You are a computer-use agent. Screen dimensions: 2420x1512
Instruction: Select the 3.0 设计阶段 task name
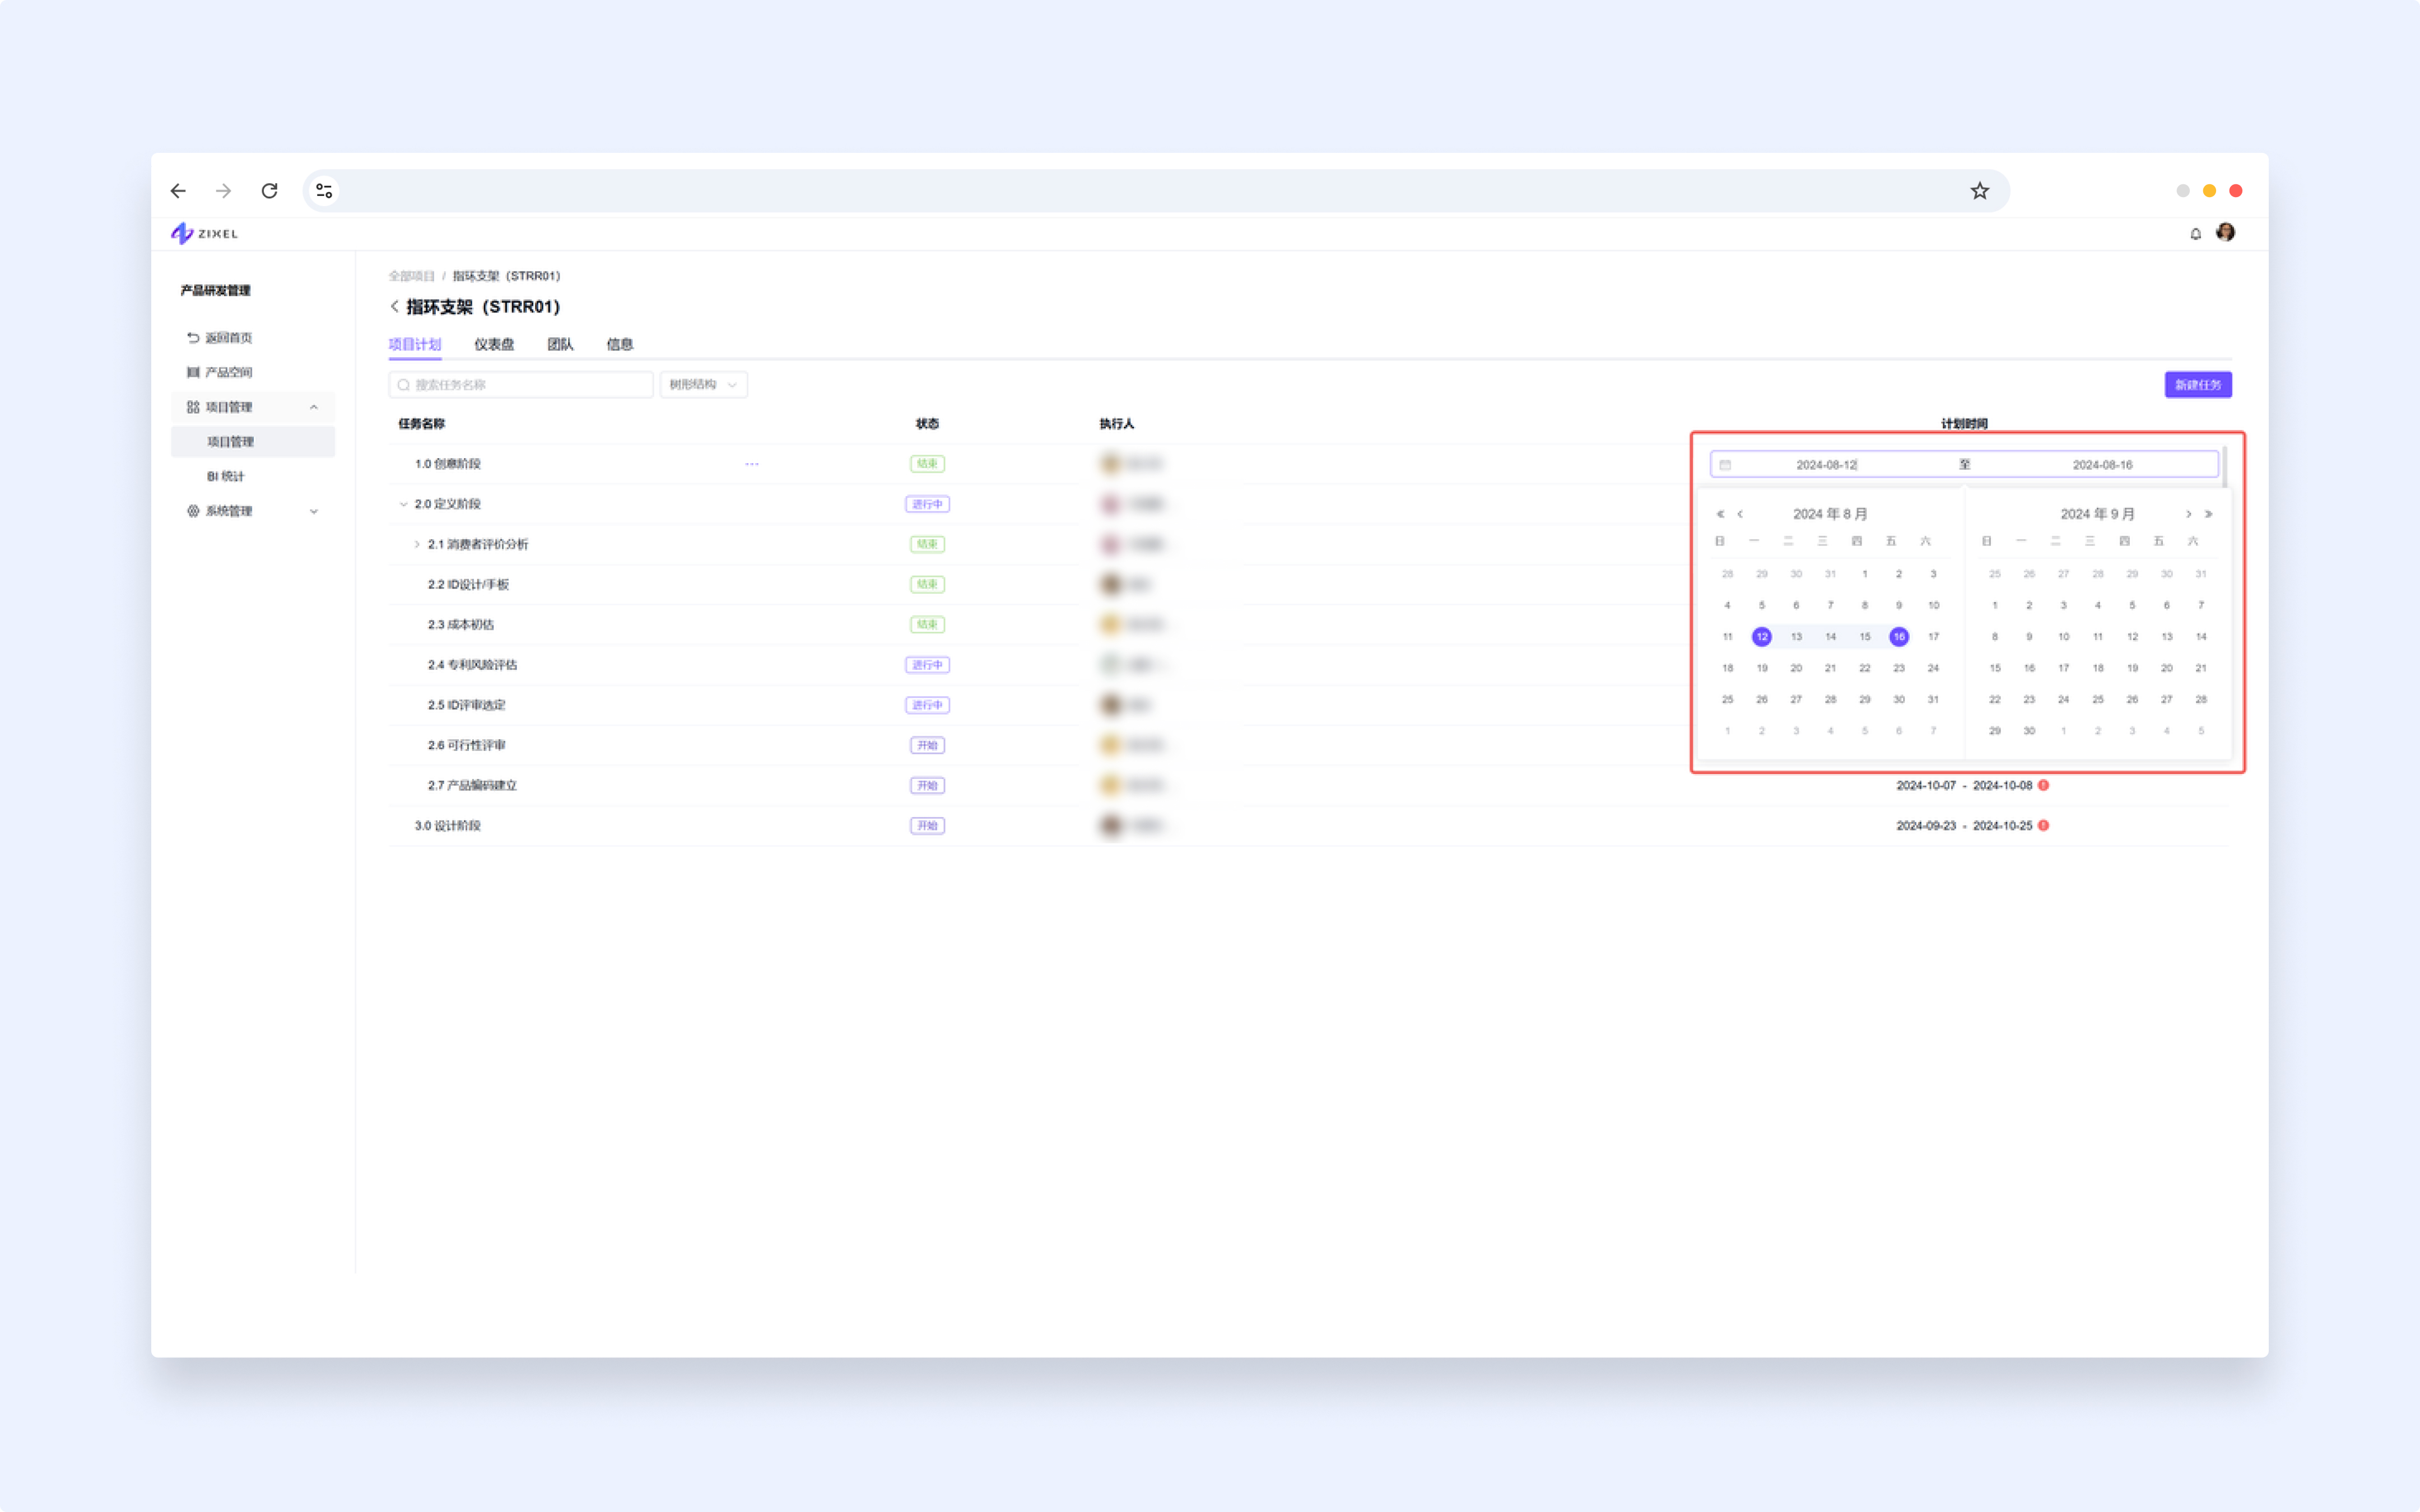[x=447, y=825]
